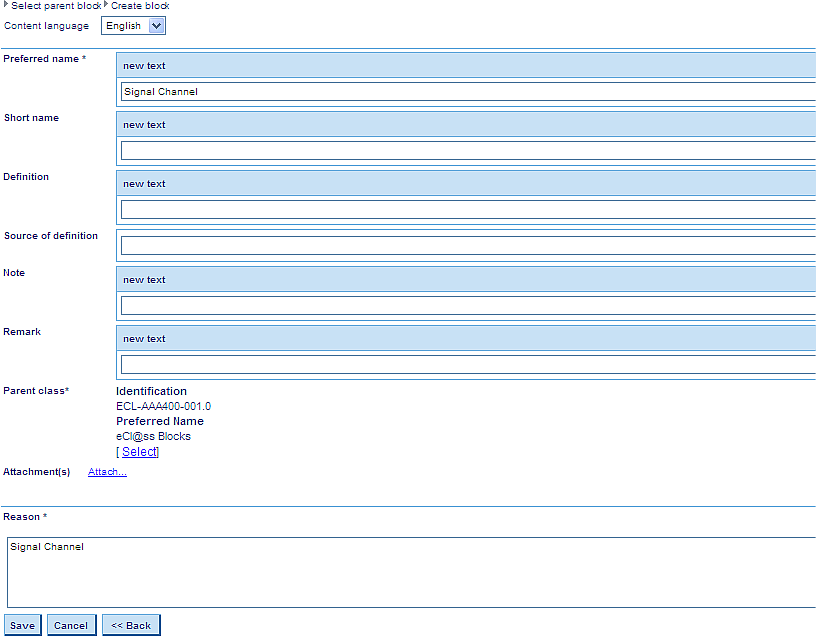Image resolution: width=816 pixels, height=641 pixels.
Task: Focus the Preferred name input with 'Signal Channel'
Action: (x=468, y=92)
